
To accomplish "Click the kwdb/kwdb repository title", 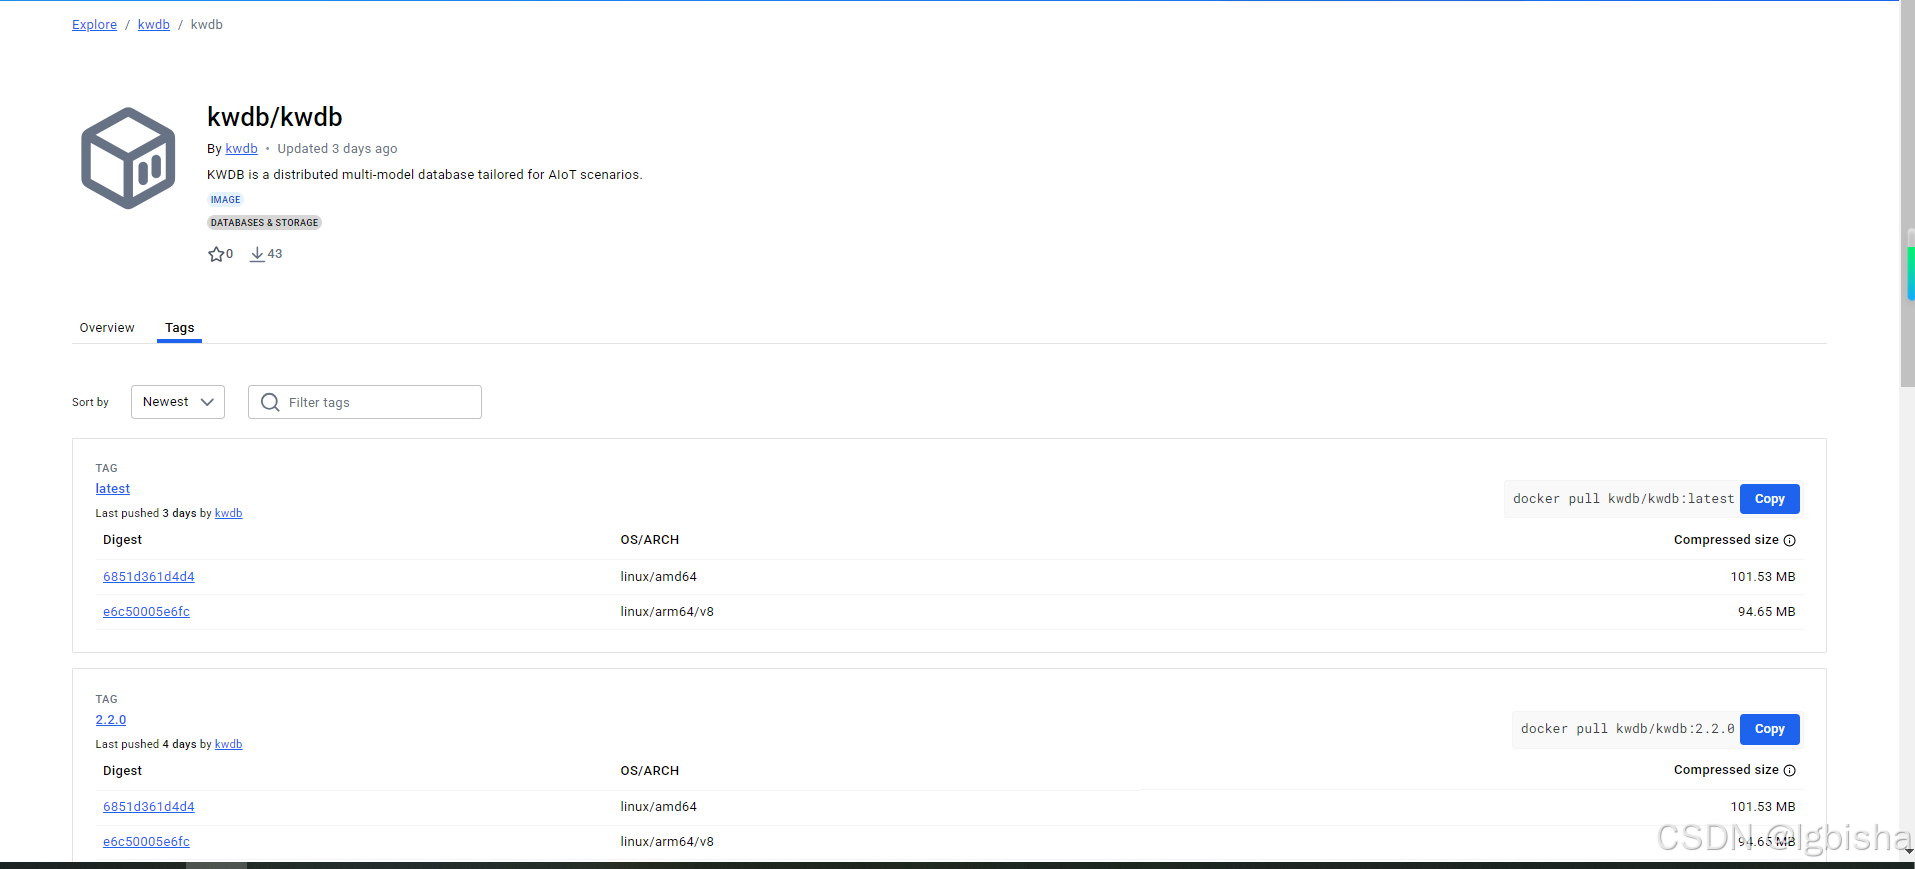I will [274, 117].
